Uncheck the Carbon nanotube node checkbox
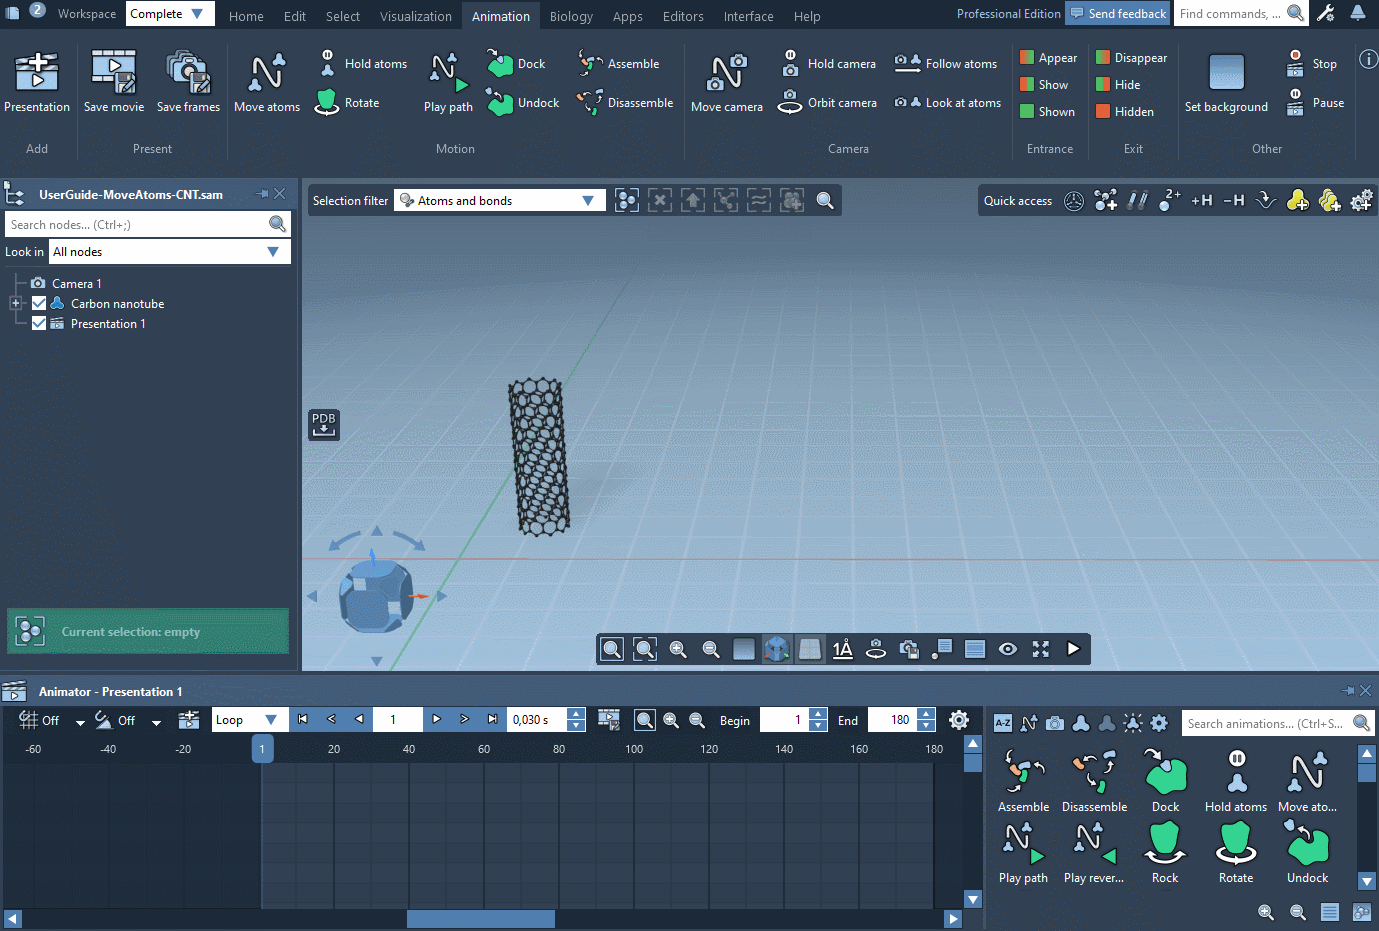 38,303
